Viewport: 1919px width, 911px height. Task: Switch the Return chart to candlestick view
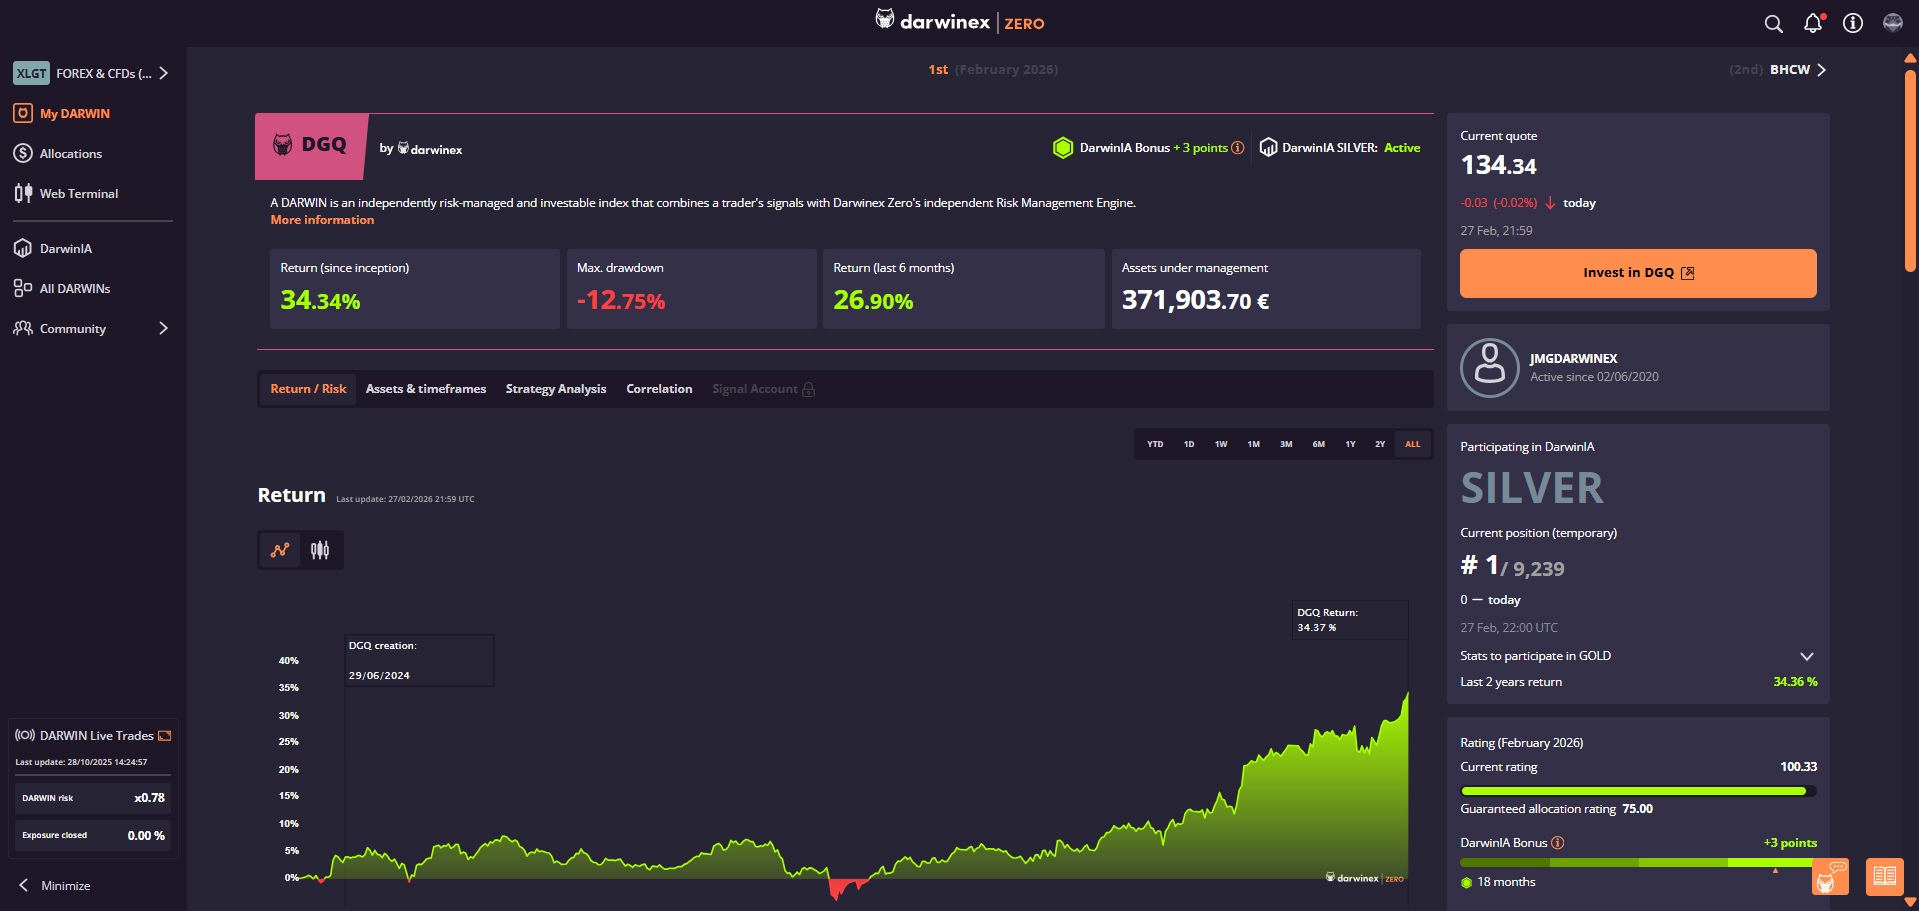(320, 549)
